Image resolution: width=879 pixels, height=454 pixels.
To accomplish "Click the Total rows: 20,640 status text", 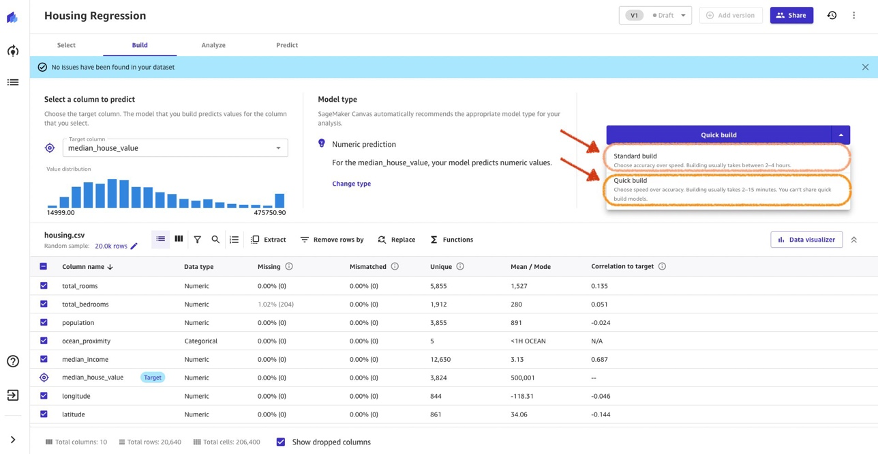I will click(x=150, y=442).
